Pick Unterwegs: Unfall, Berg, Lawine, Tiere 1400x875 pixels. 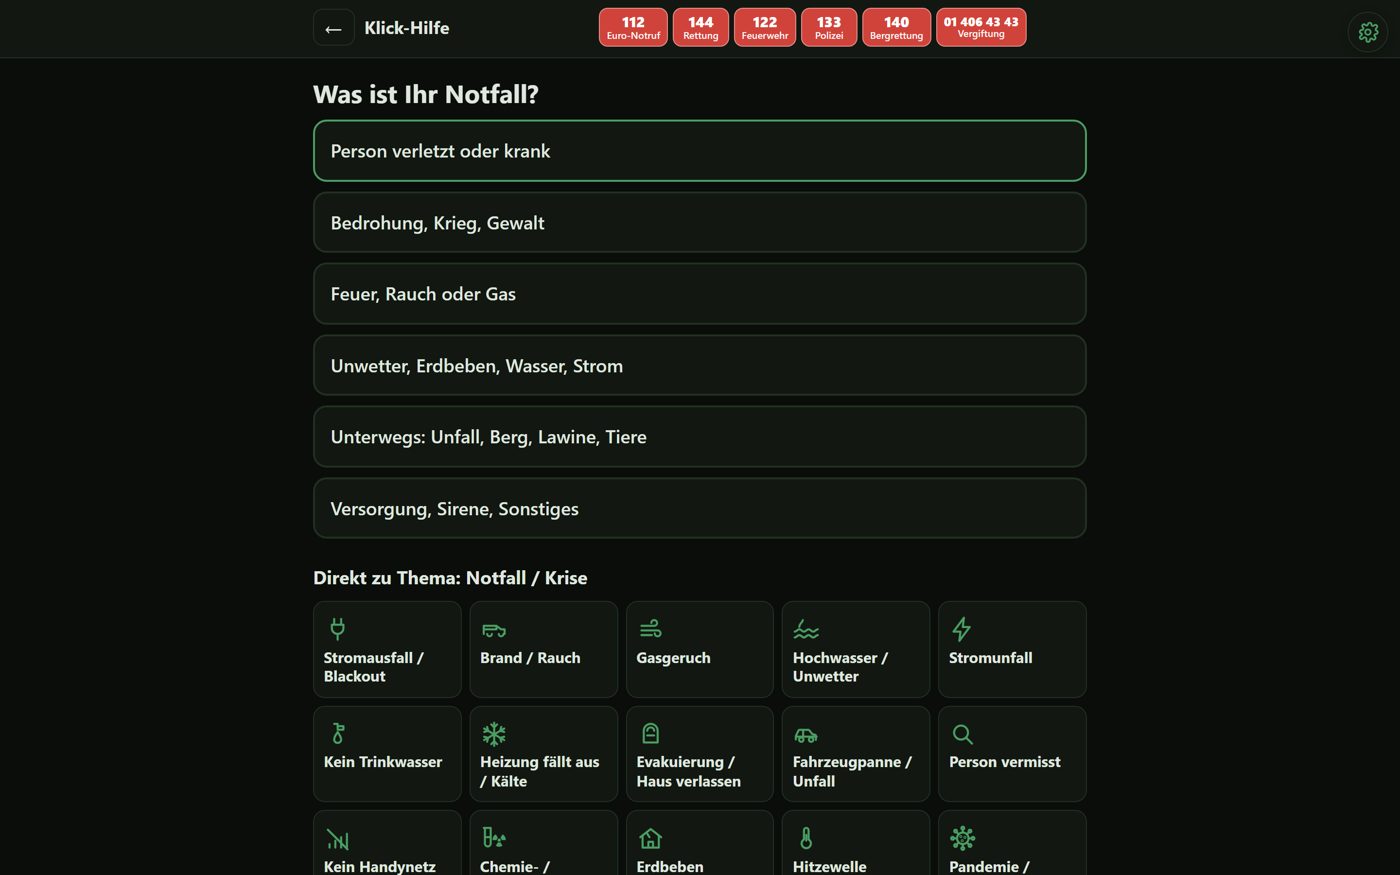coord(699,437)
